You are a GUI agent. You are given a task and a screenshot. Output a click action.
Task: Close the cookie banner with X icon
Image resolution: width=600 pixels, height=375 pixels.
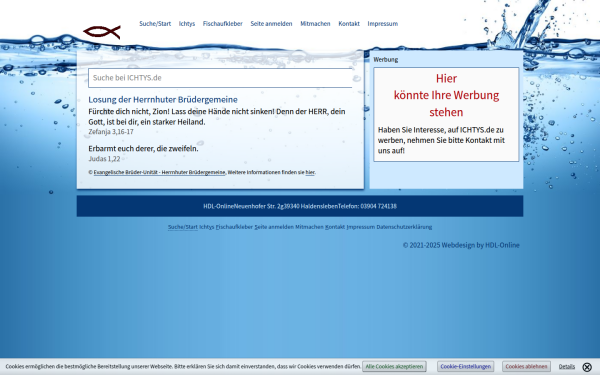point(587,367)
